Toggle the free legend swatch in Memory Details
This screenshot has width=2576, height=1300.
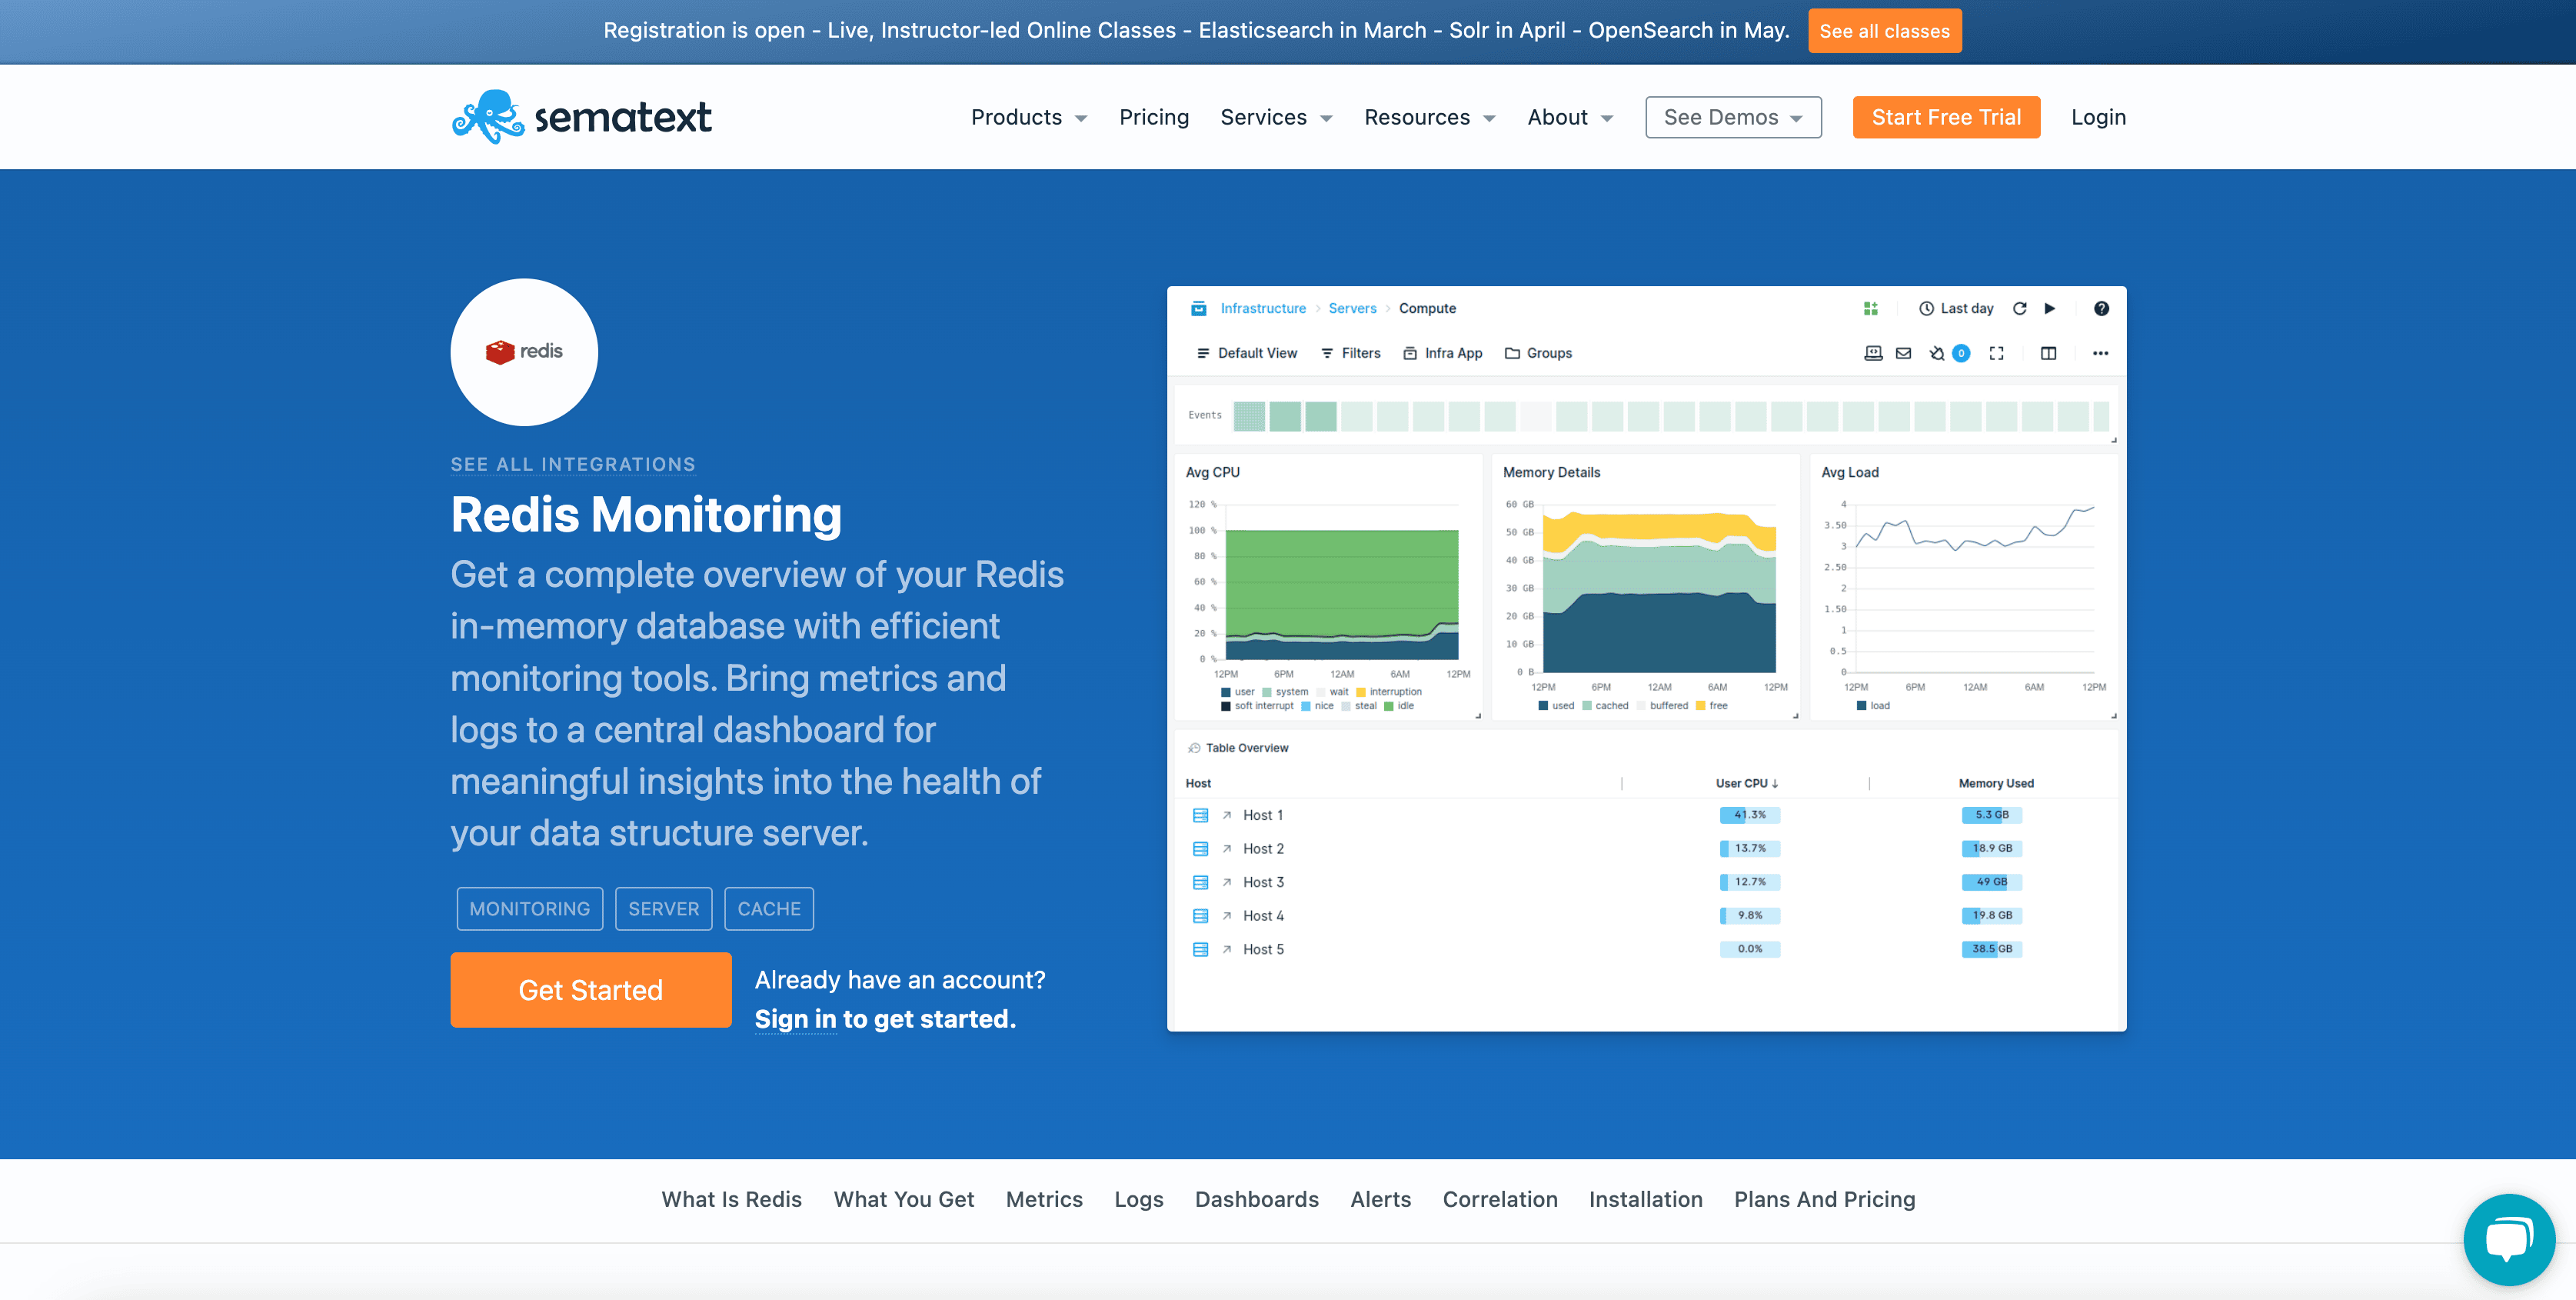point(1700,706)
